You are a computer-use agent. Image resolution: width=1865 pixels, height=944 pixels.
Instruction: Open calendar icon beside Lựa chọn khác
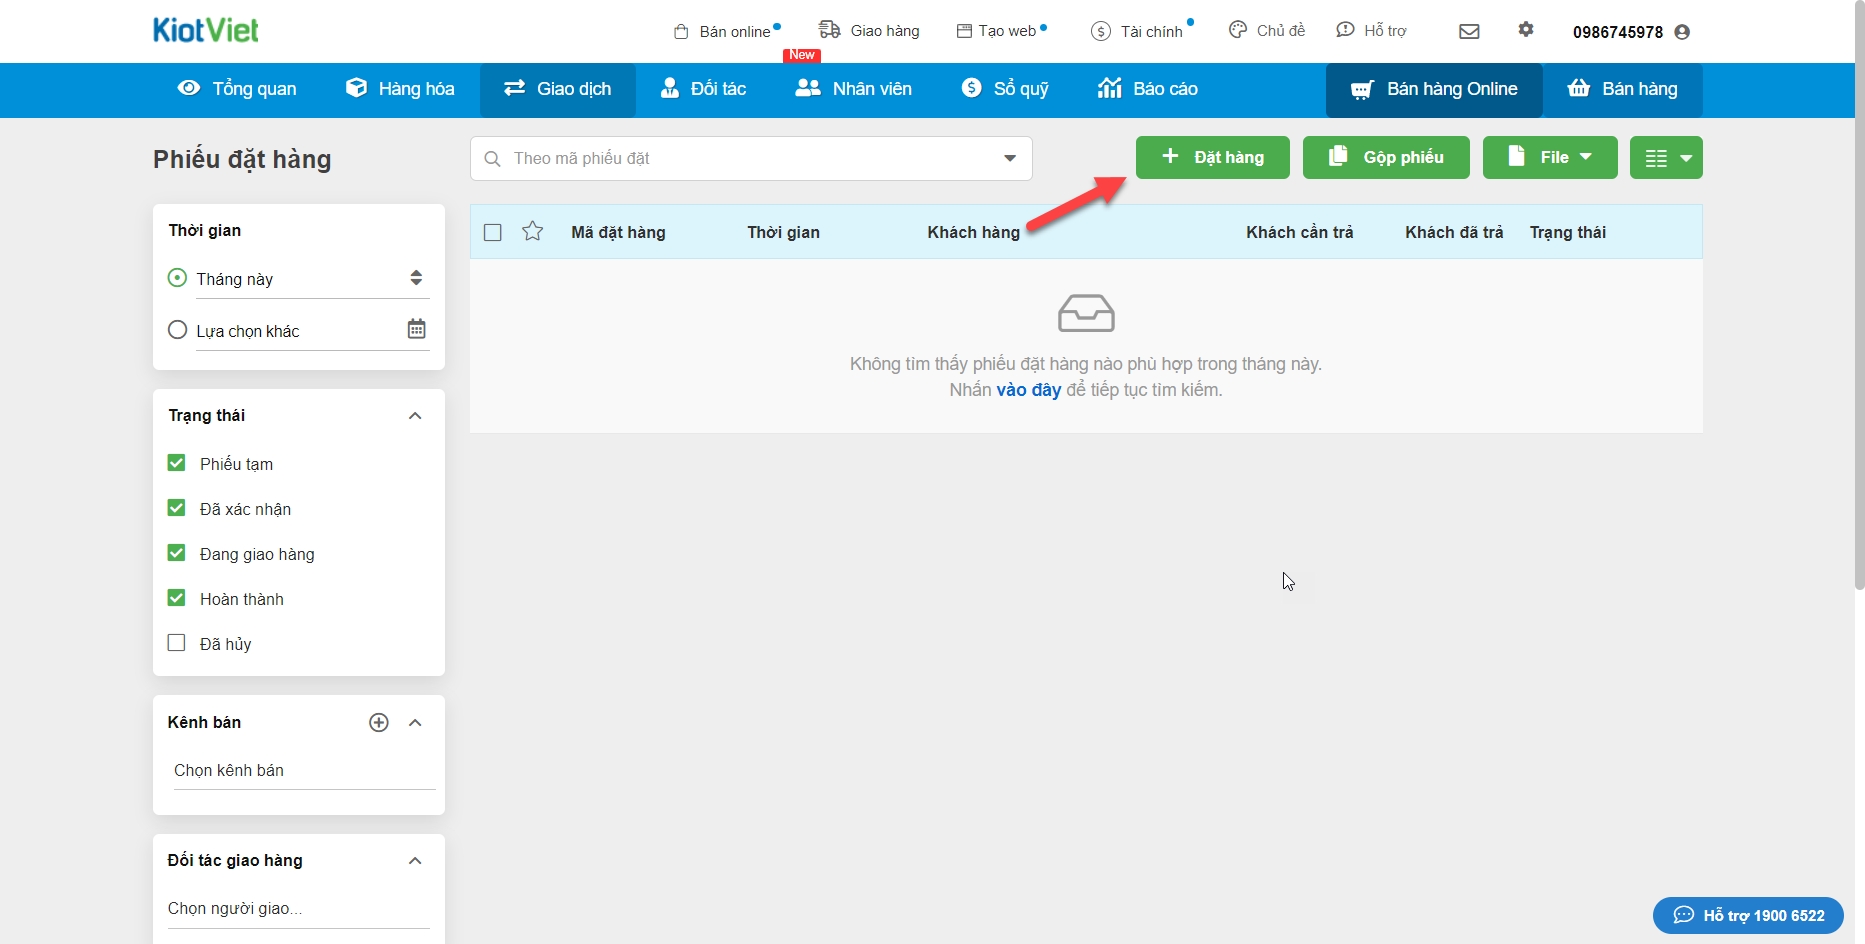click(x=416, y=329)
